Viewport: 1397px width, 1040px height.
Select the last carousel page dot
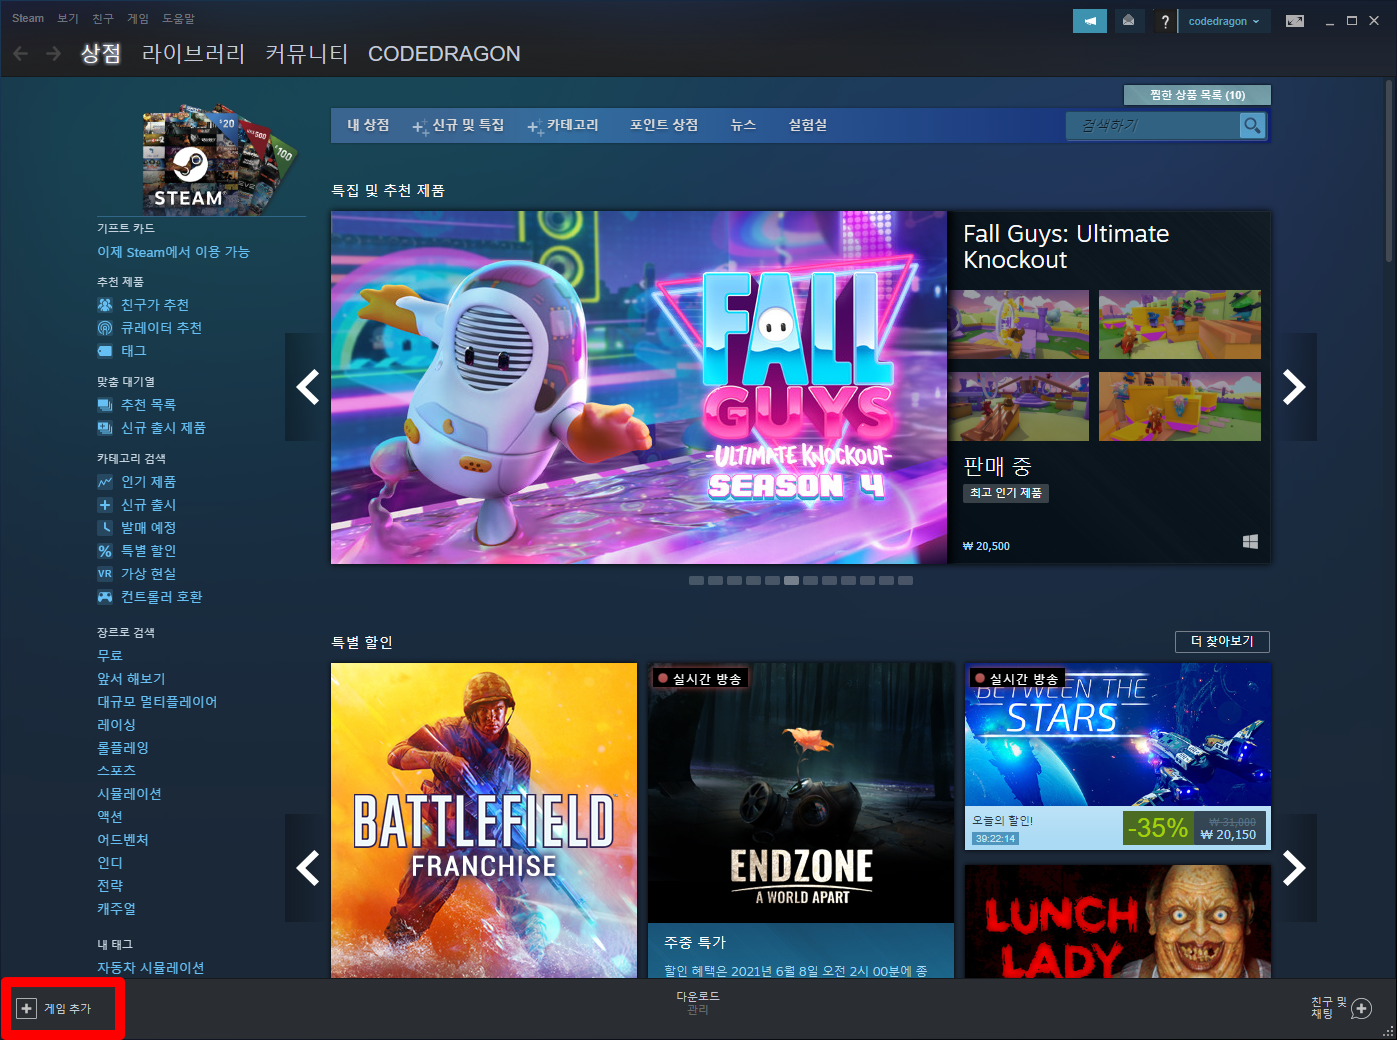(905, 580)
